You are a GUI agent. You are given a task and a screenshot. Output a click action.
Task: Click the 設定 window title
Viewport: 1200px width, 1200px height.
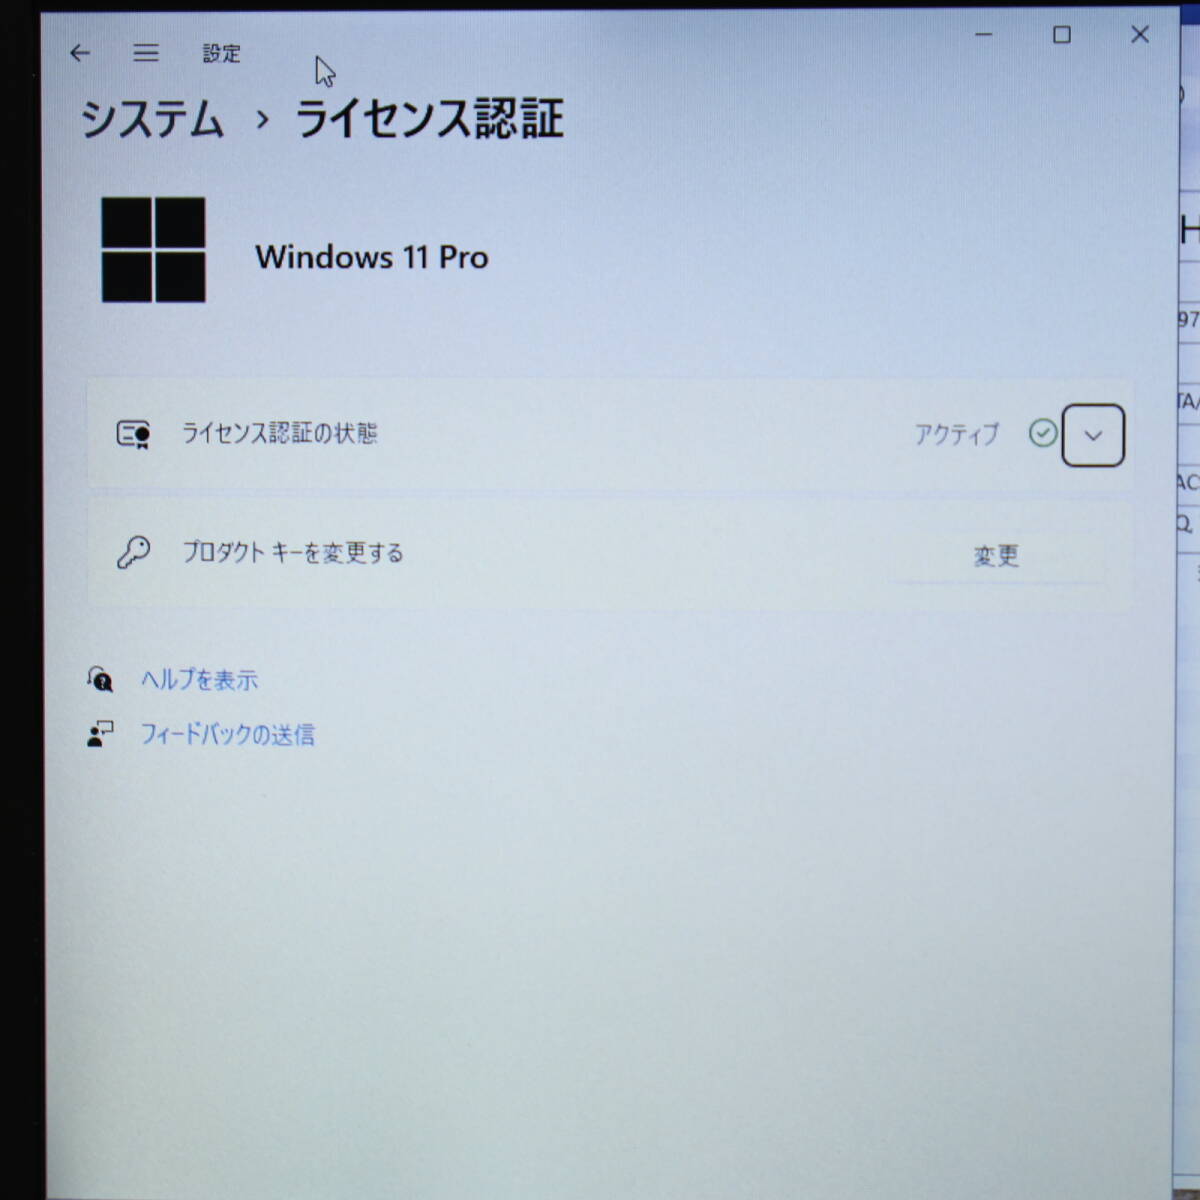[221, 54]
